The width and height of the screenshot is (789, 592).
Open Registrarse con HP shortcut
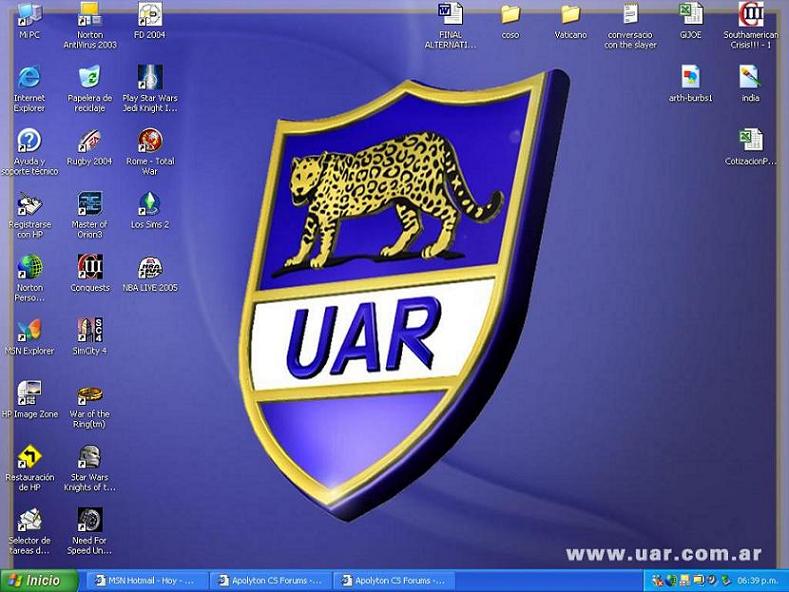29,215
